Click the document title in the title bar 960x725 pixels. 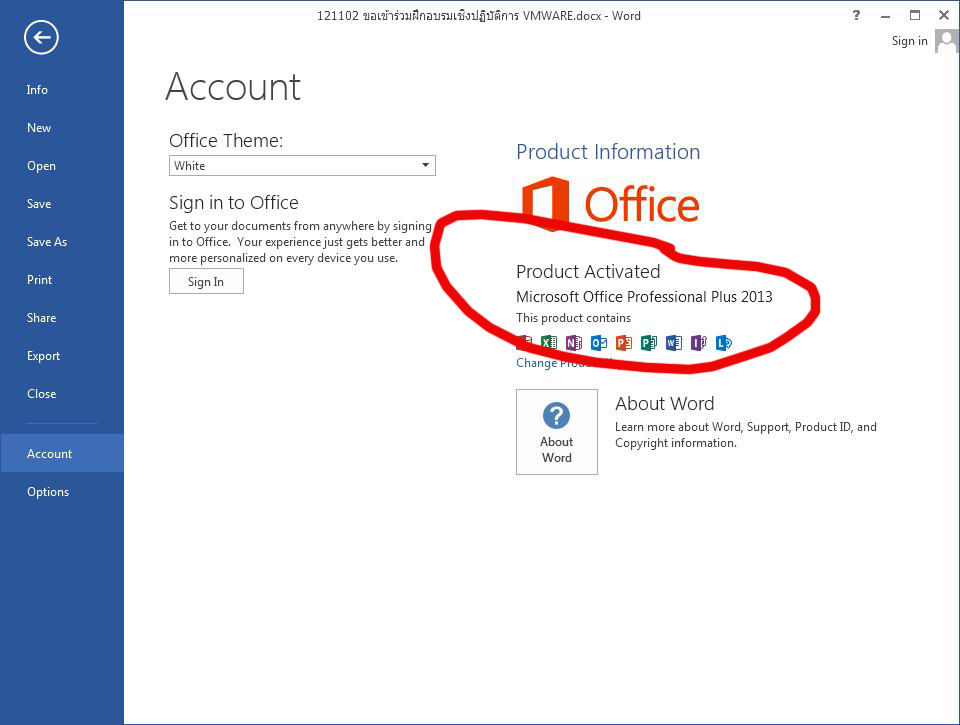[x=479, y=16]
